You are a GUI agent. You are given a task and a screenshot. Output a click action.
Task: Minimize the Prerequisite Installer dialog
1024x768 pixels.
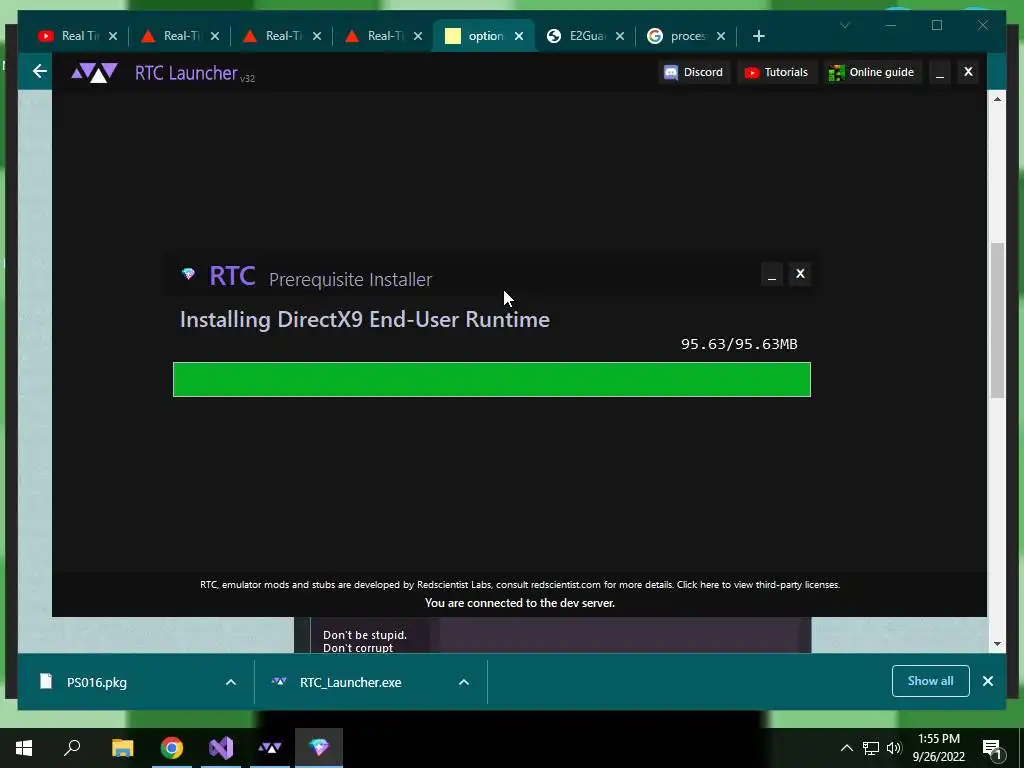pos(772,274)
